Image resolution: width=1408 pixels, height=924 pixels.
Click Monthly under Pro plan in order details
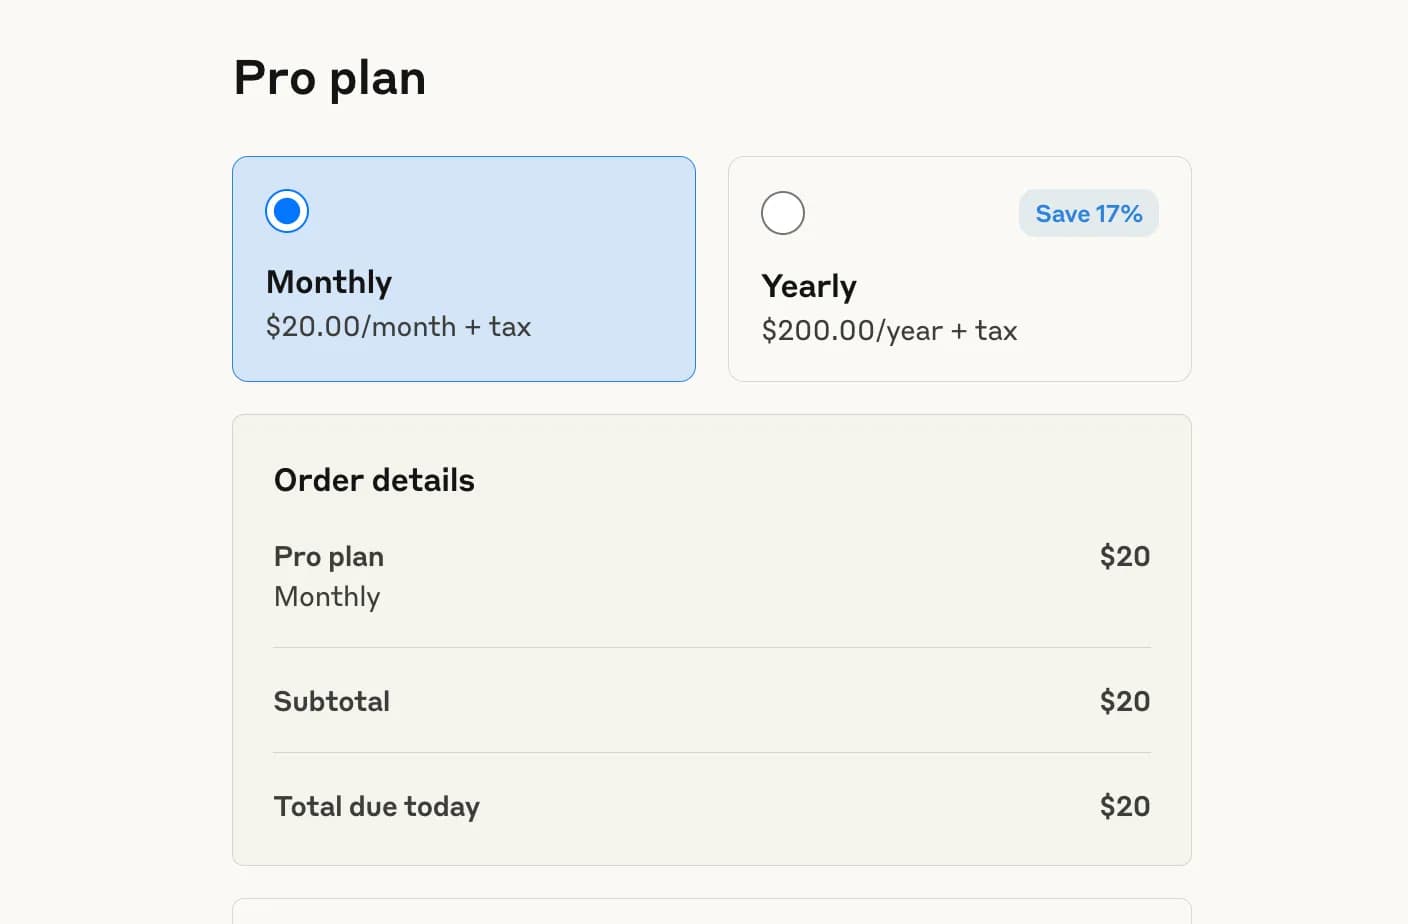[x=327, y=597]
